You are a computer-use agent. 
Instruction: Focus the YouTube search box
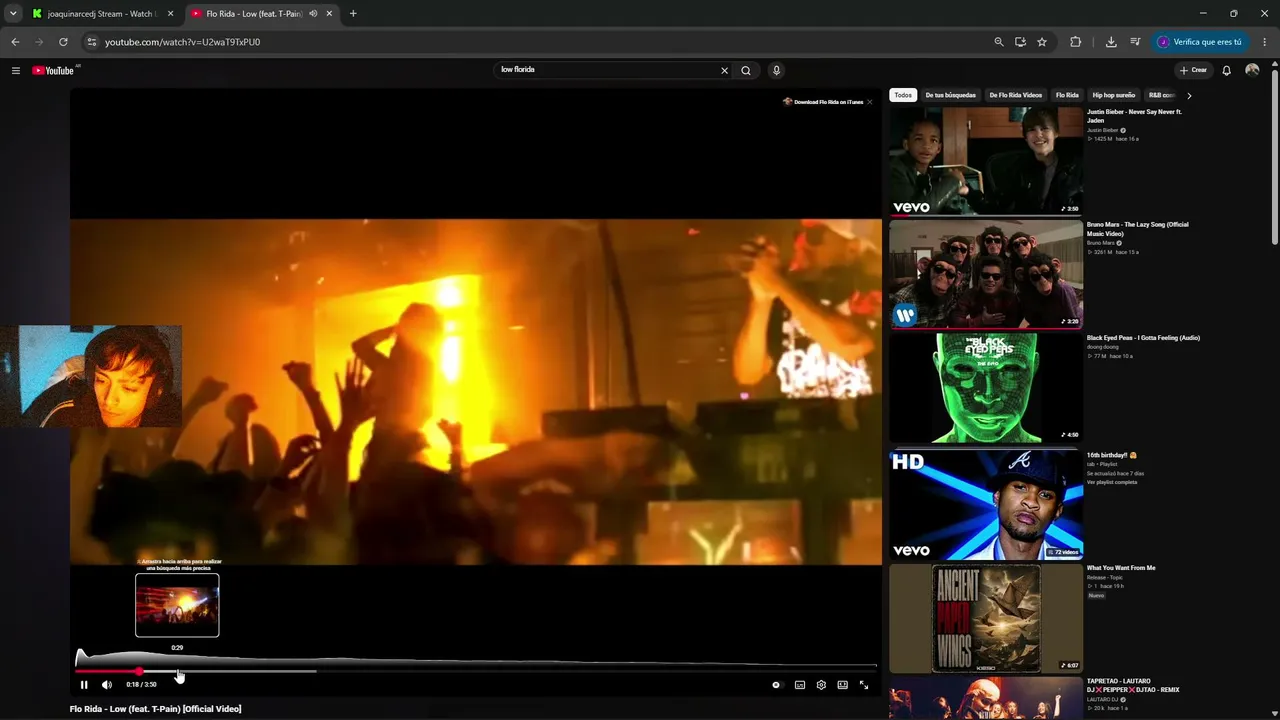(x=607, y=70)
